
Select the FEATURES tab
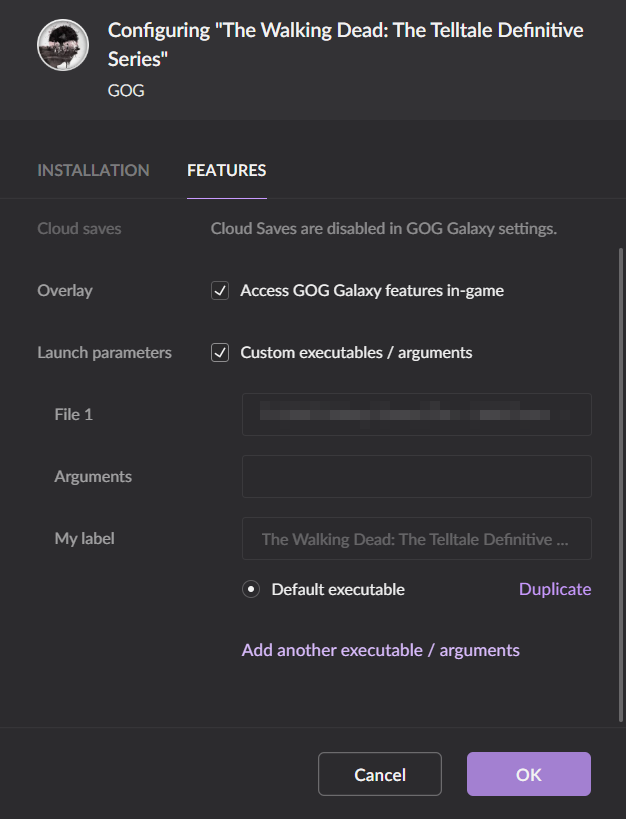click(227, 170)
